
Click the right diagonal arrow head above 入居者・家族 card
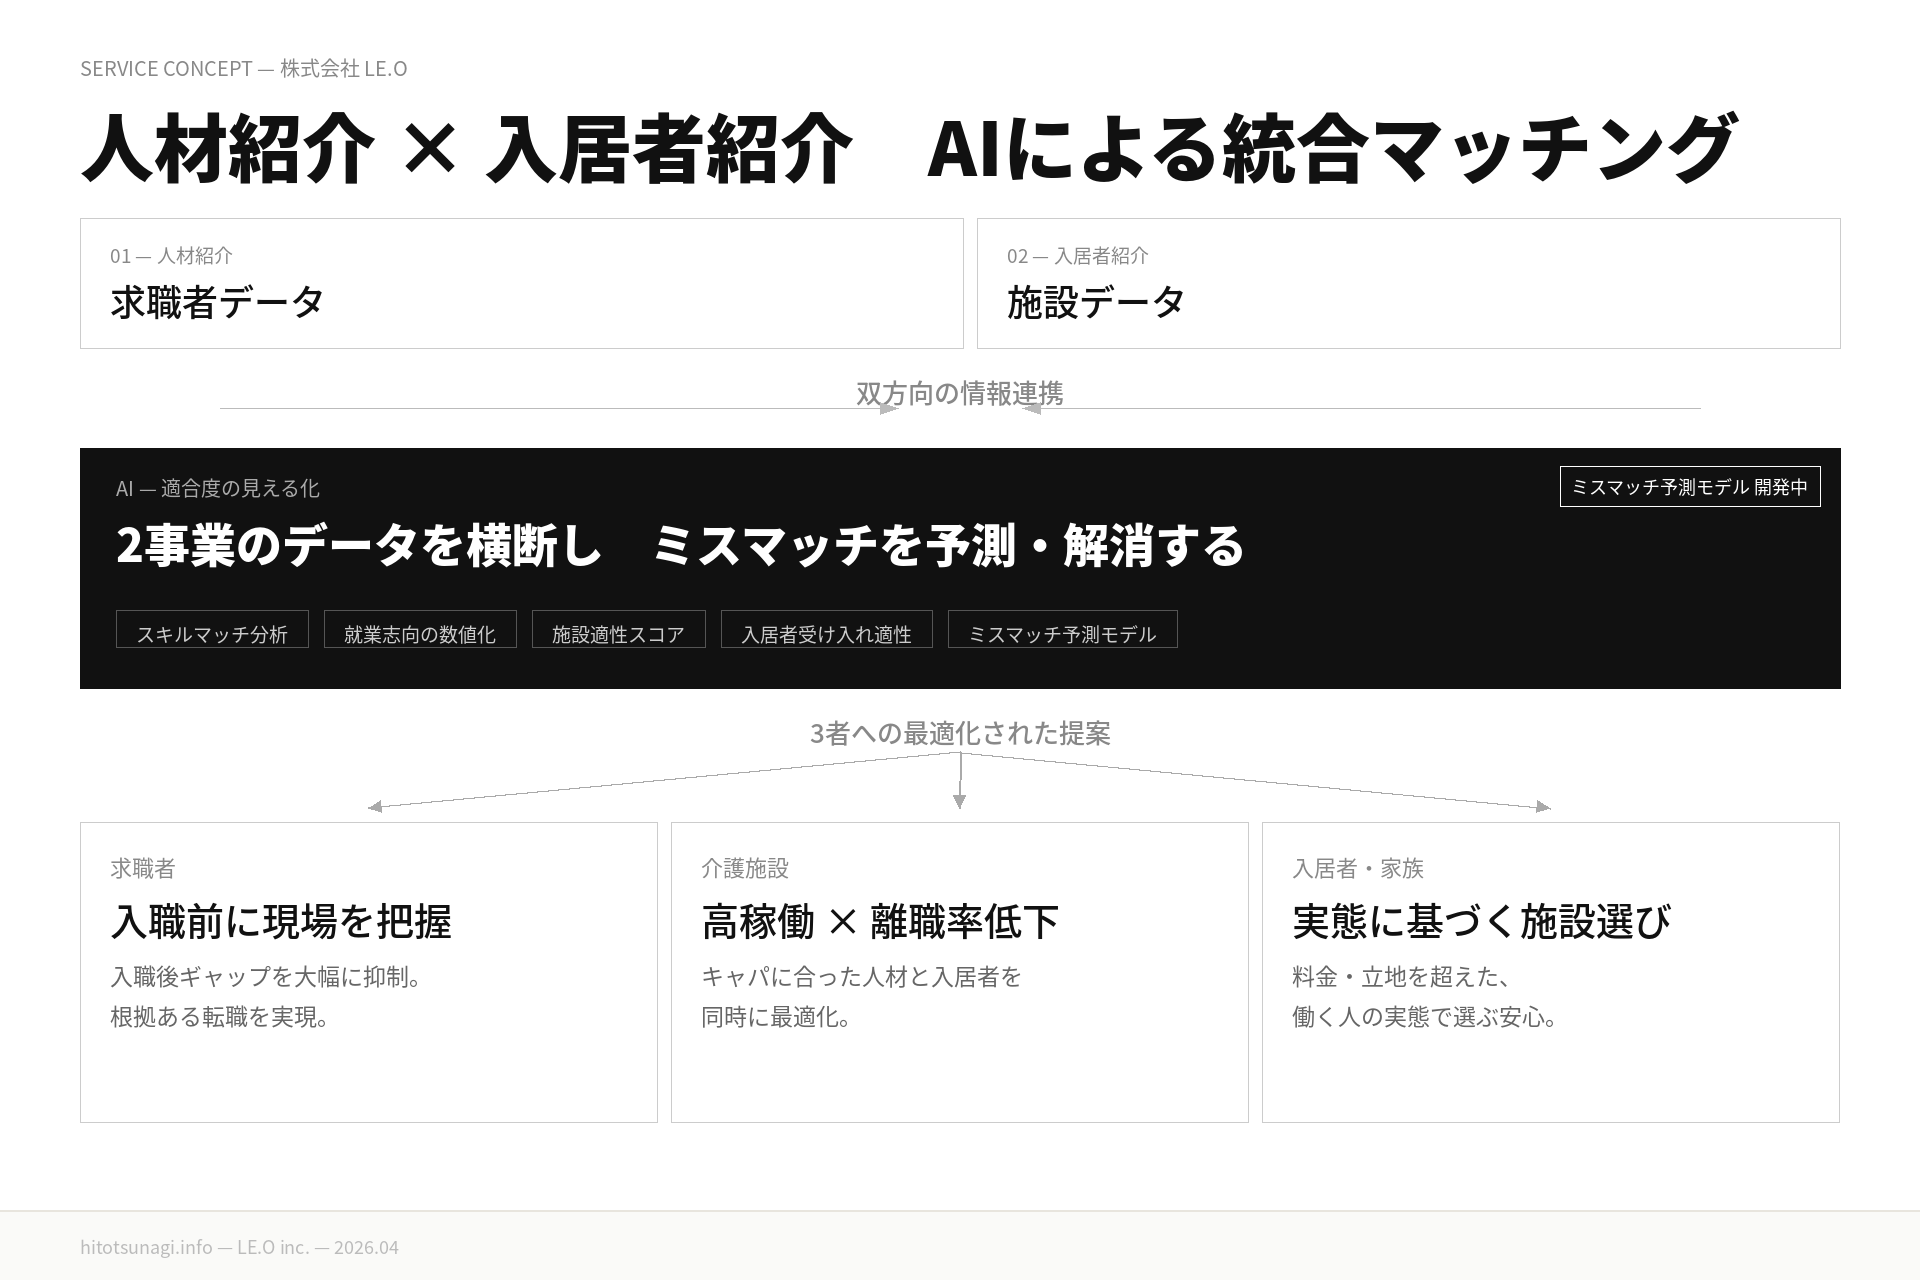[1543, 806]
